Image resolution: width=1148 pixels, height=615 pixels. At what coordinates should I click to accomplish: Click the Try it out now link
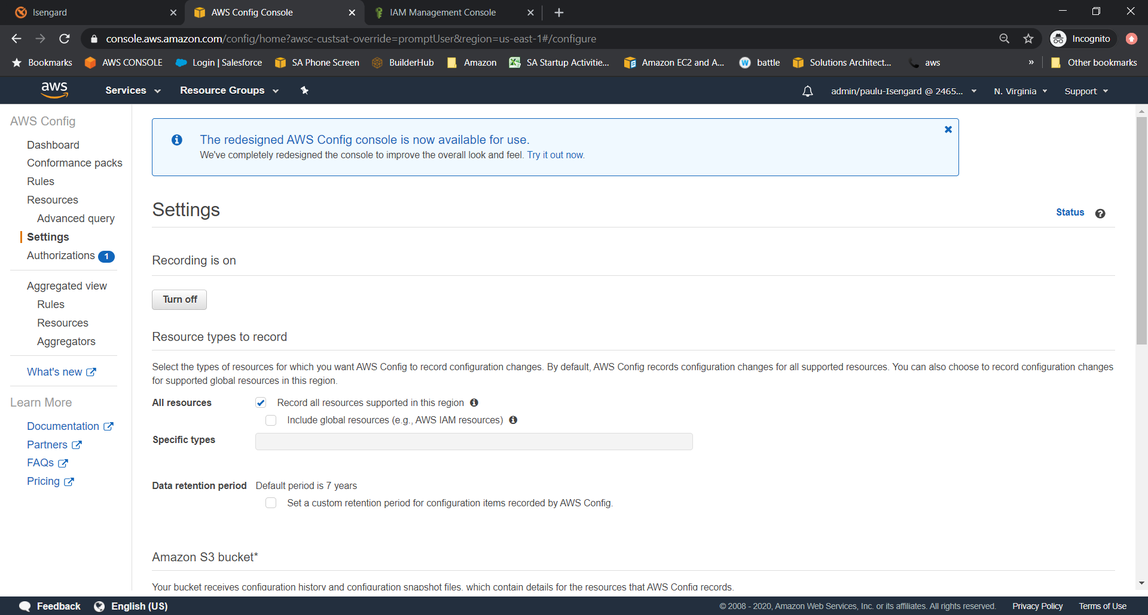[556, 155]
